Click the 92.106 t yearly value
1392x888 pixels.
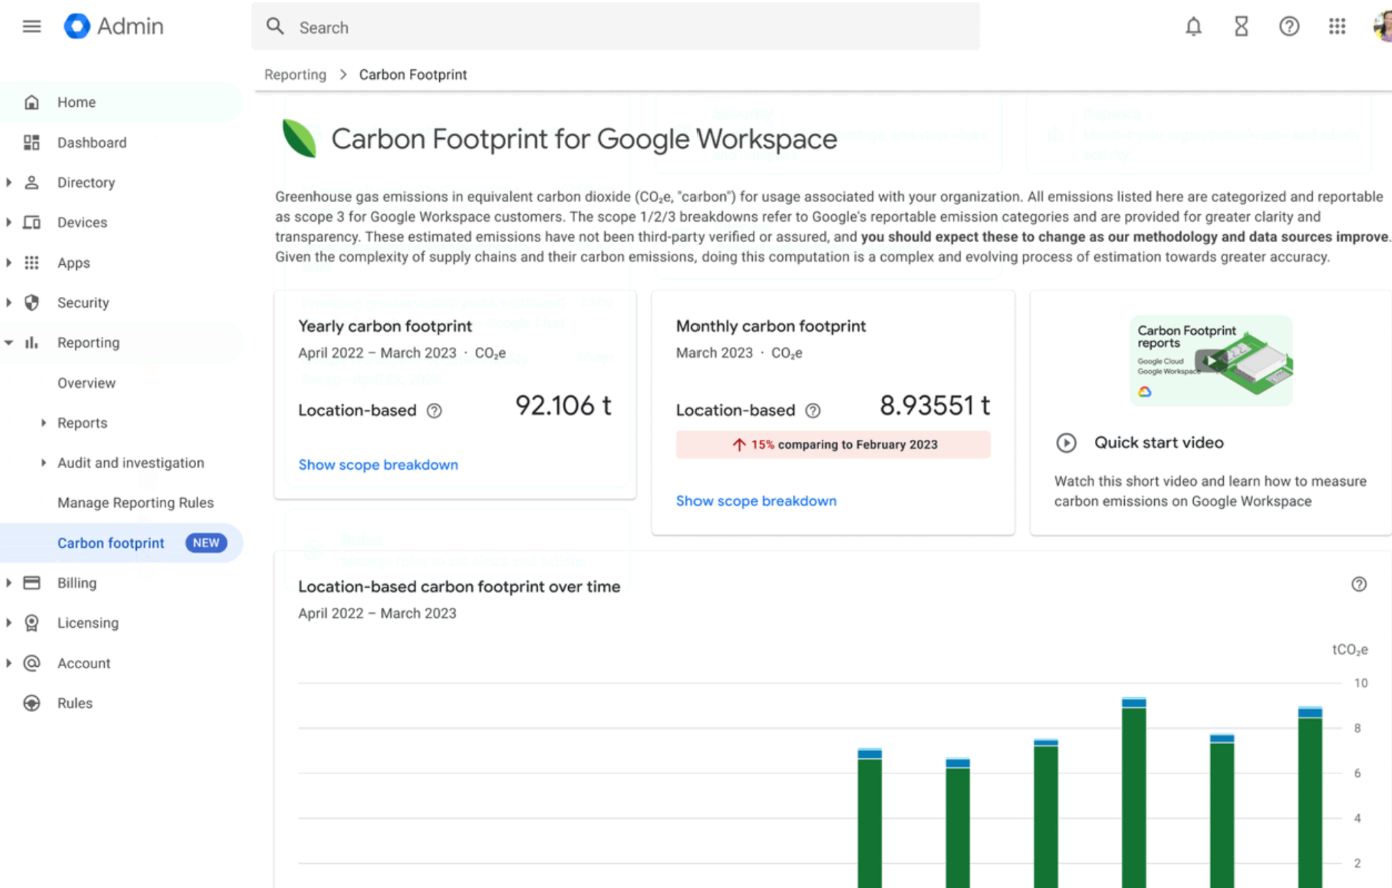click(563, 405)
